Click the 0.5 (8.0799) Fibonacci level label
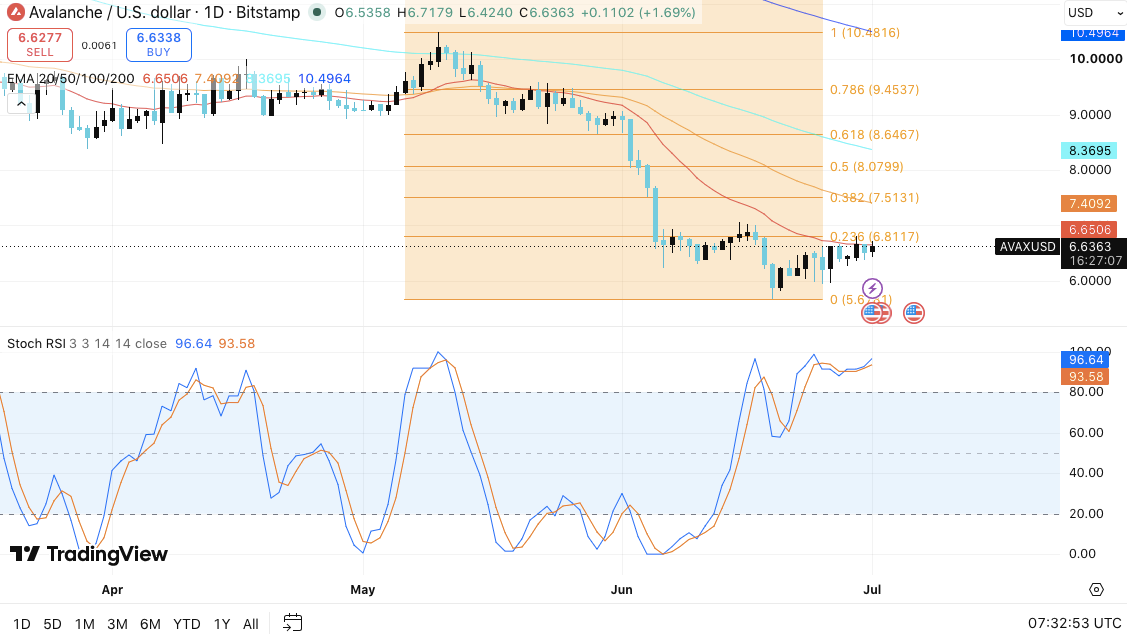This screenshot has height=638, width=1127. pyautogui.click(x=866, y=167)
